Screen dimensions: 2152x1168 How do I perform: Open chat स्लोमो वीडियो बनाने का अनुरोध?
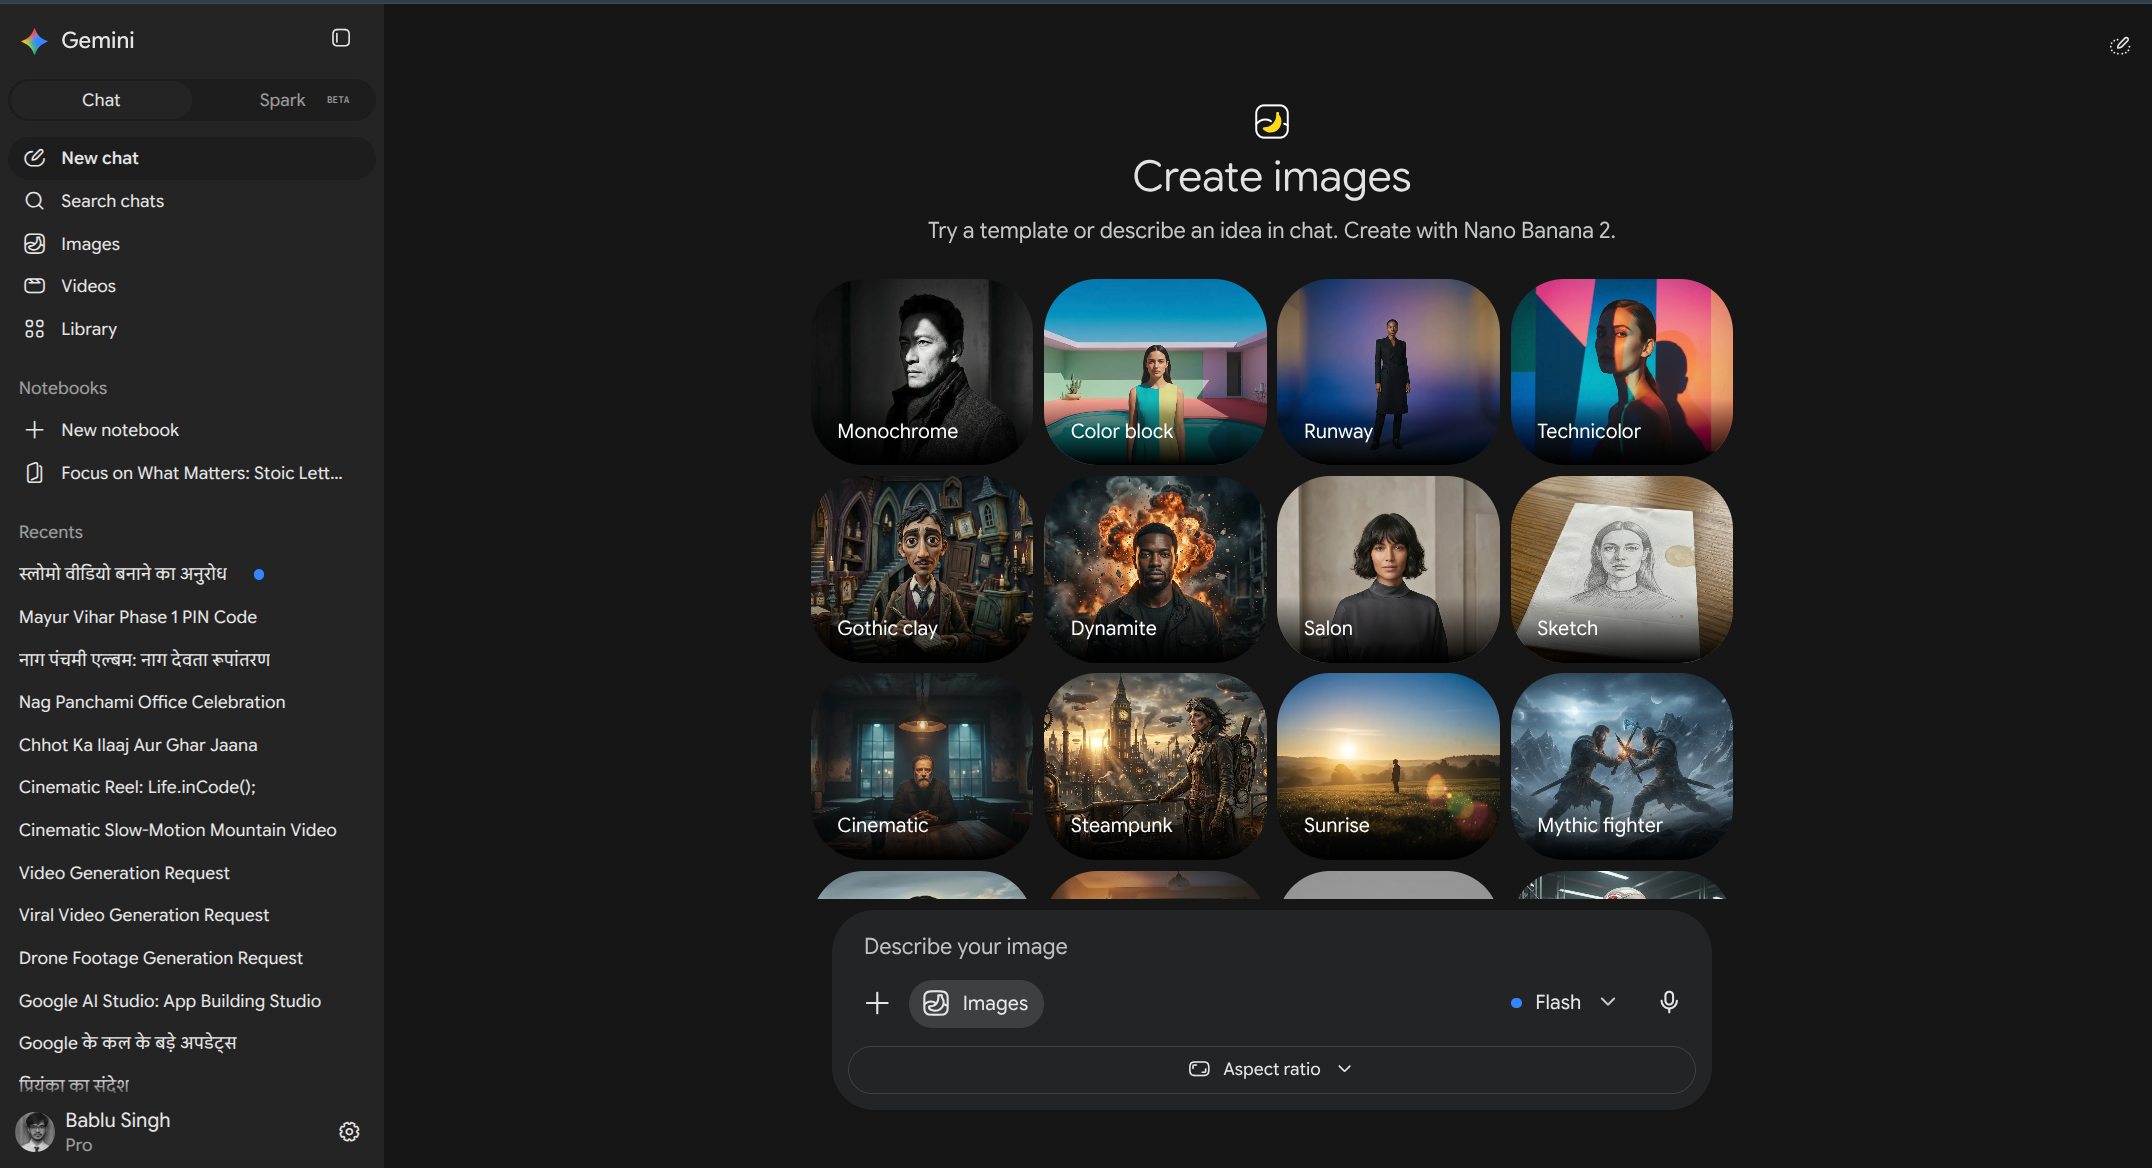[x=192, y=574]
